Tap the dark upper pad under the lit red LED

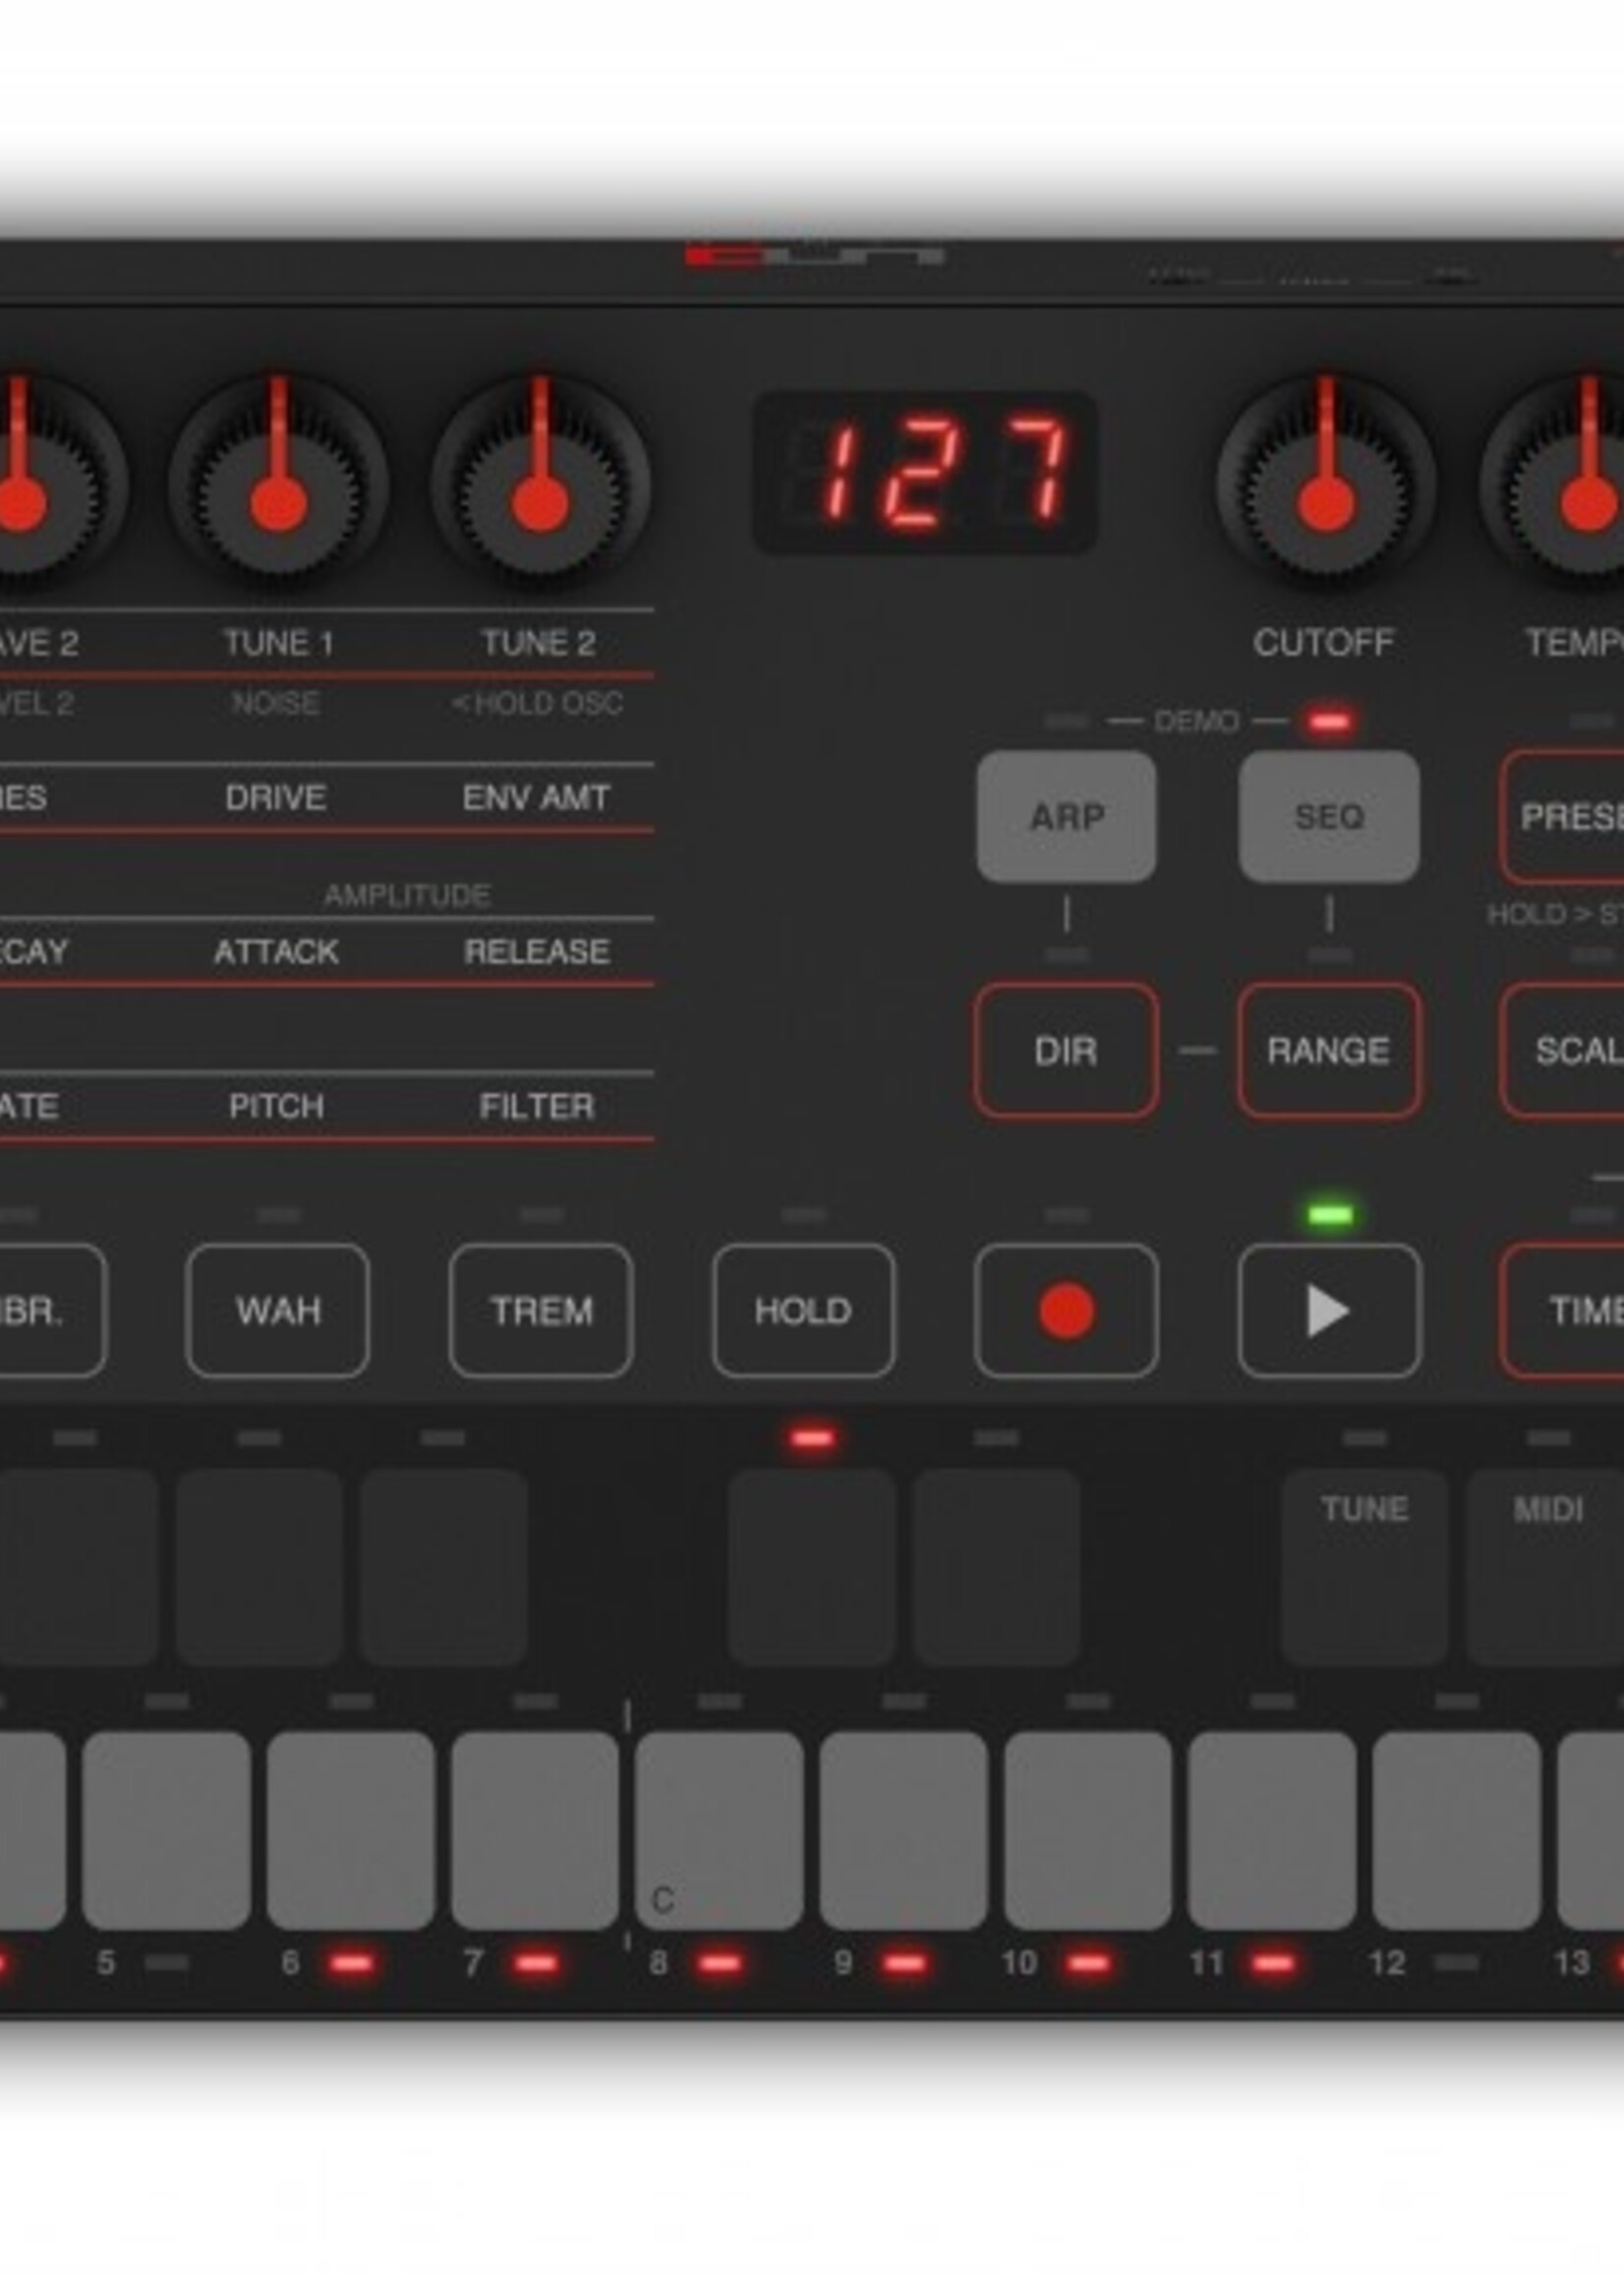[812, 1567]
